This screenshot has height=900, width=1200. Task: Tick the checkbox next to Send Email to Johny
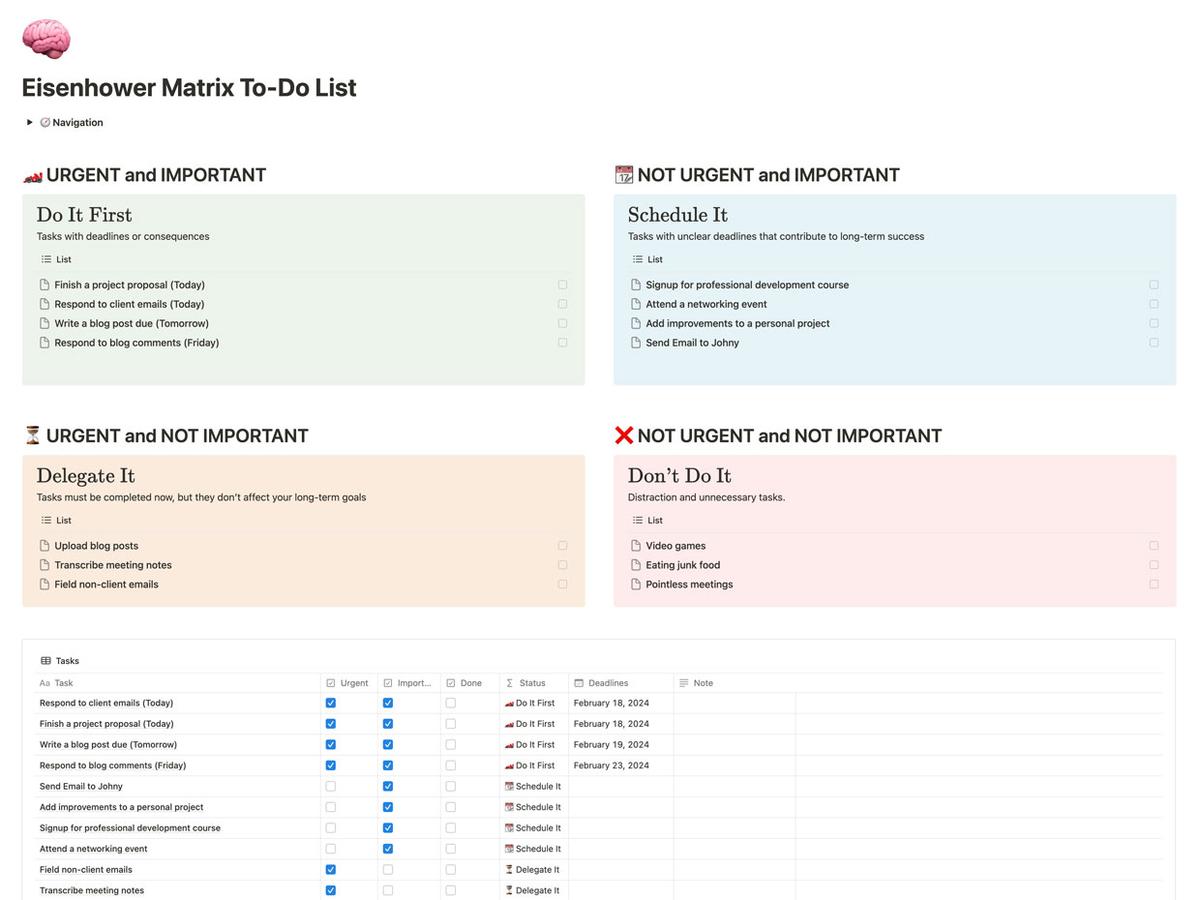[x=1154, y=342]
